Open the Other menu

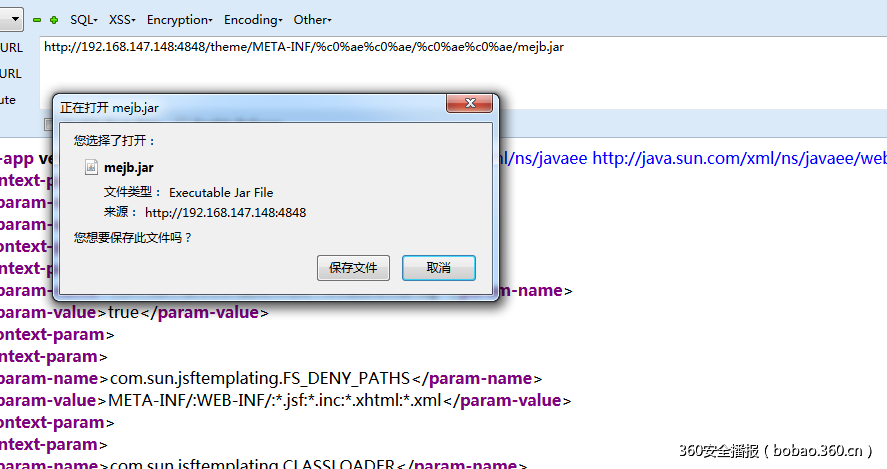click(x=312, y=20)
